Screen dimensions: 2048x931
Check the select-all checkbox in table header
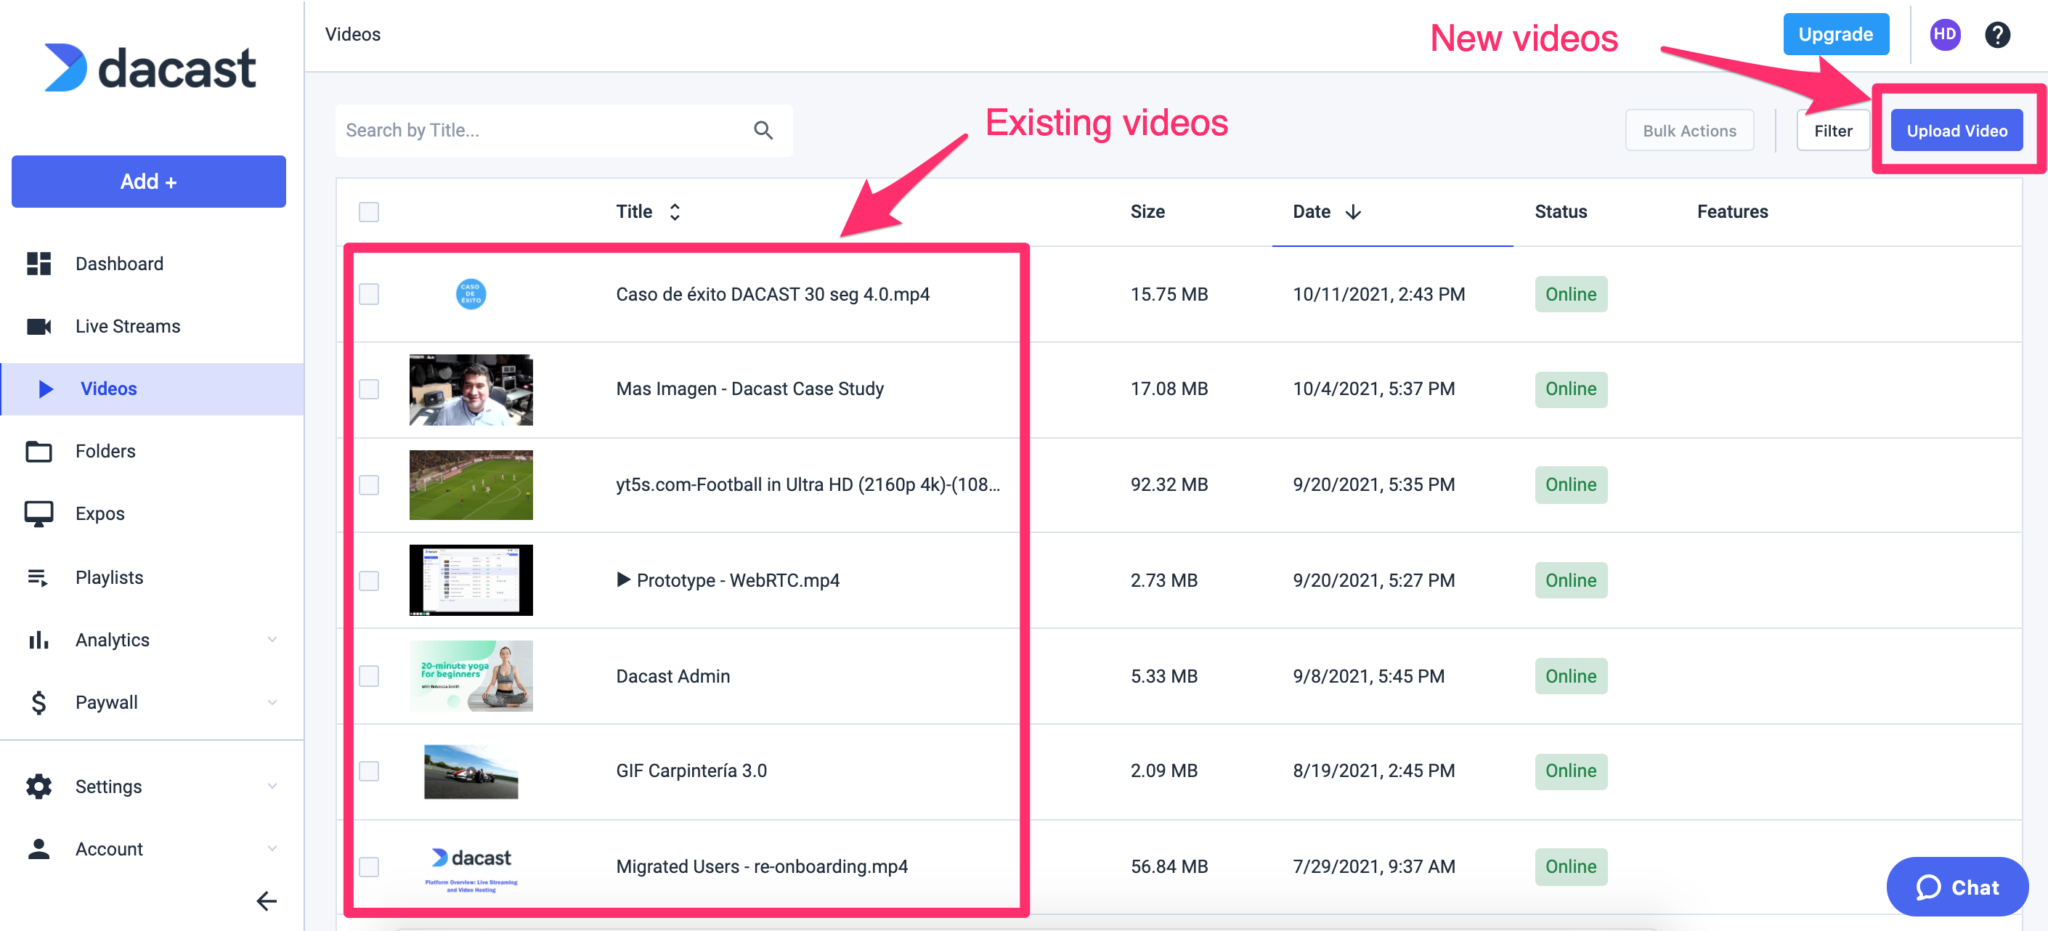(x=369, y=211)
